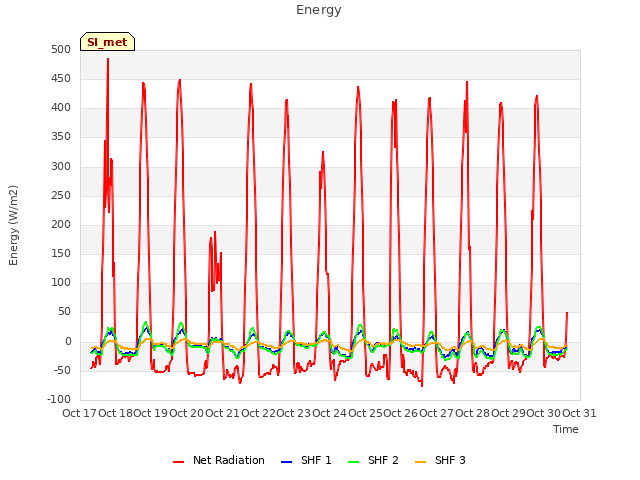Click the Oct 24 x-axis tick label
The height and width of the screenshot is (480, 640).
pos(329,413)
